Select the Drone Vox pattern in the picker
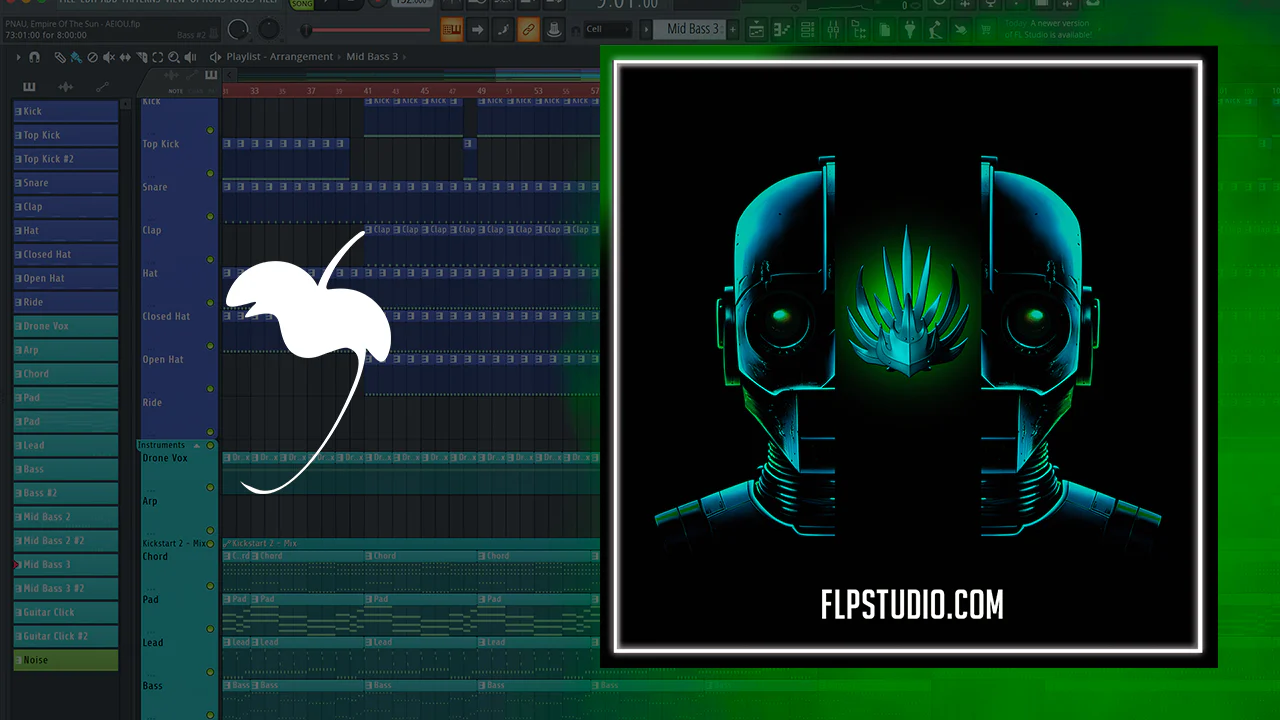The width and height of the screenshot is (1280, 720). click(x=66, y=326)
